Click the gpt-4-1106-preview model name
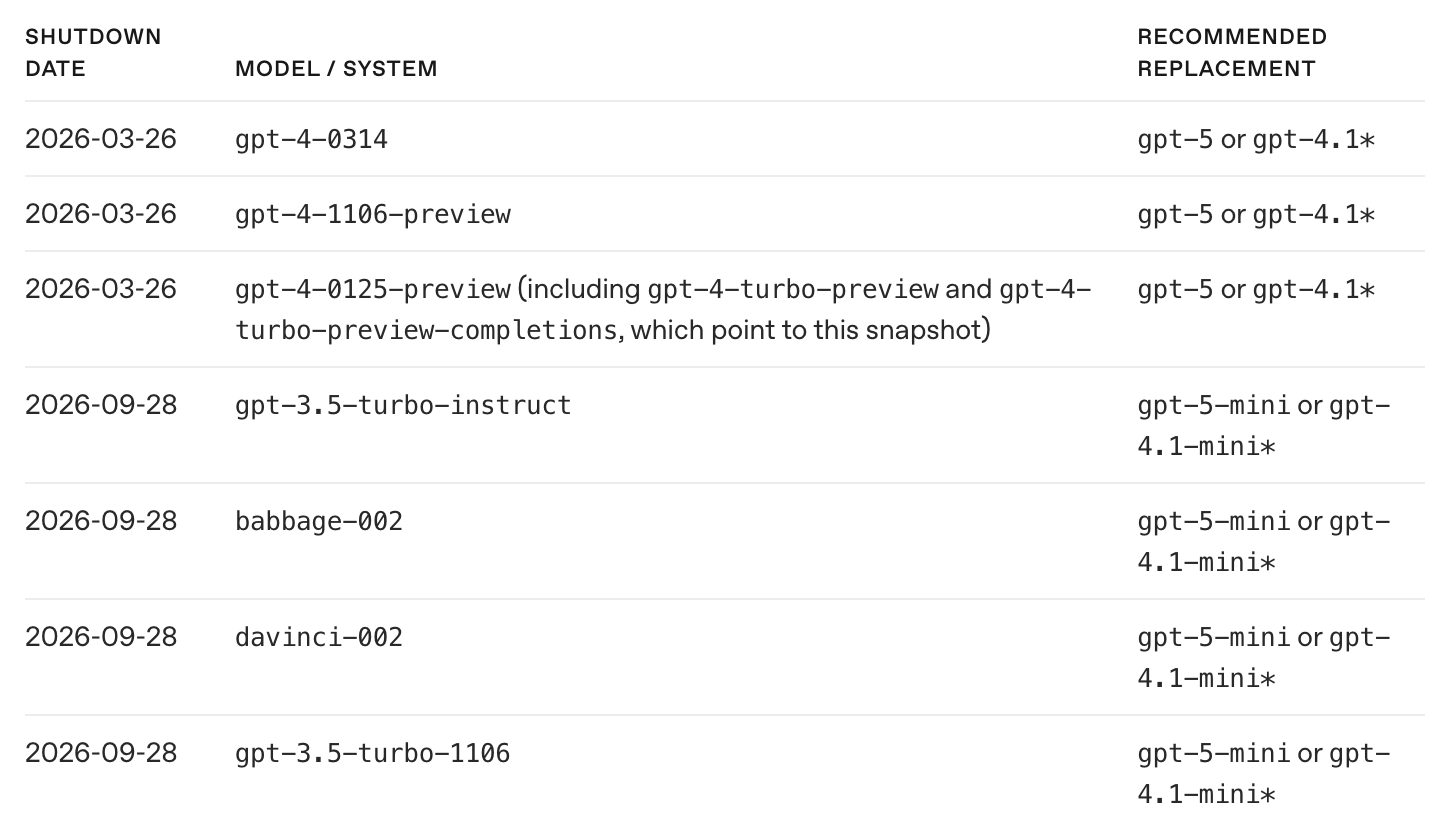 click(x=373, y=214)
